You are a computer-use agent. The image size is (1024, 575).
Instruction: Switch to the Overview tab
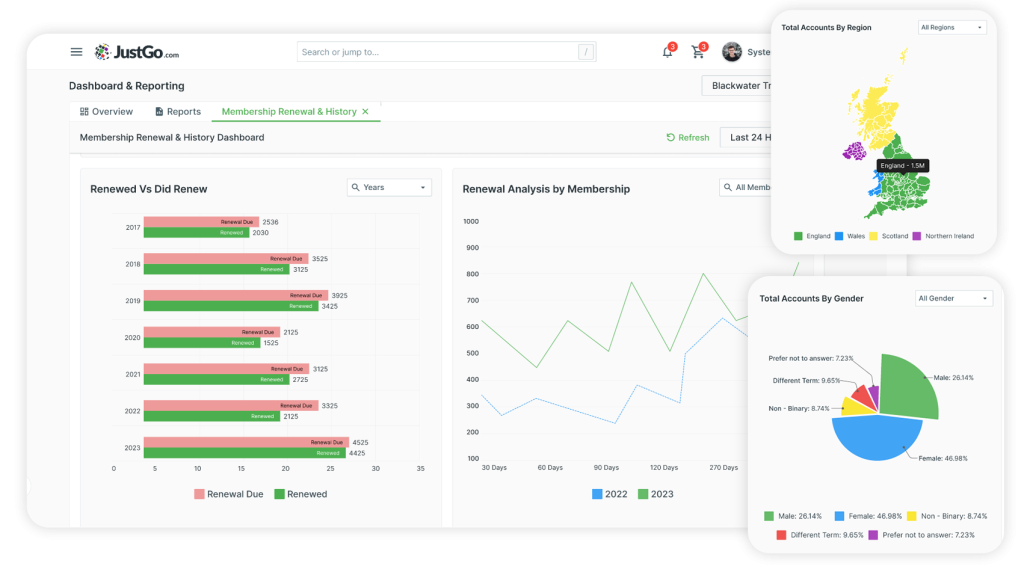tap(106, 112)
